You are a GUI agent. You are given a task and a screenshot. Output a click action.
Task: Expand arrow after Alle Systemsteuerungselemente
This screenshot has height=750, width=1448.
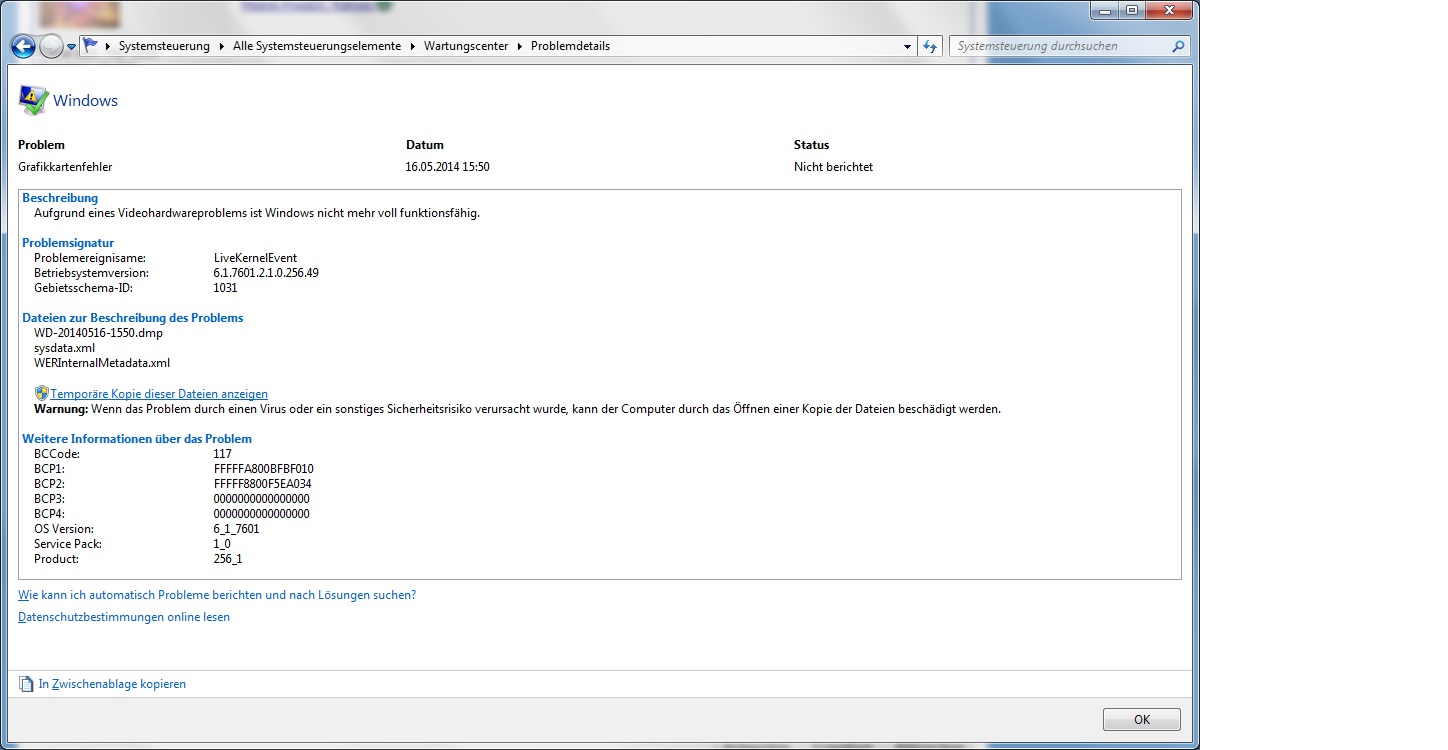pyautogui.click(x=412, y=46)
